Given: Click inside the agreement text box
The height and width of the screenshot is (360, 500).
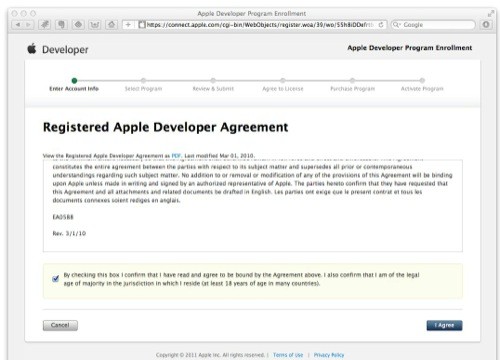Looking at the screenshot, I should (253, 206).
